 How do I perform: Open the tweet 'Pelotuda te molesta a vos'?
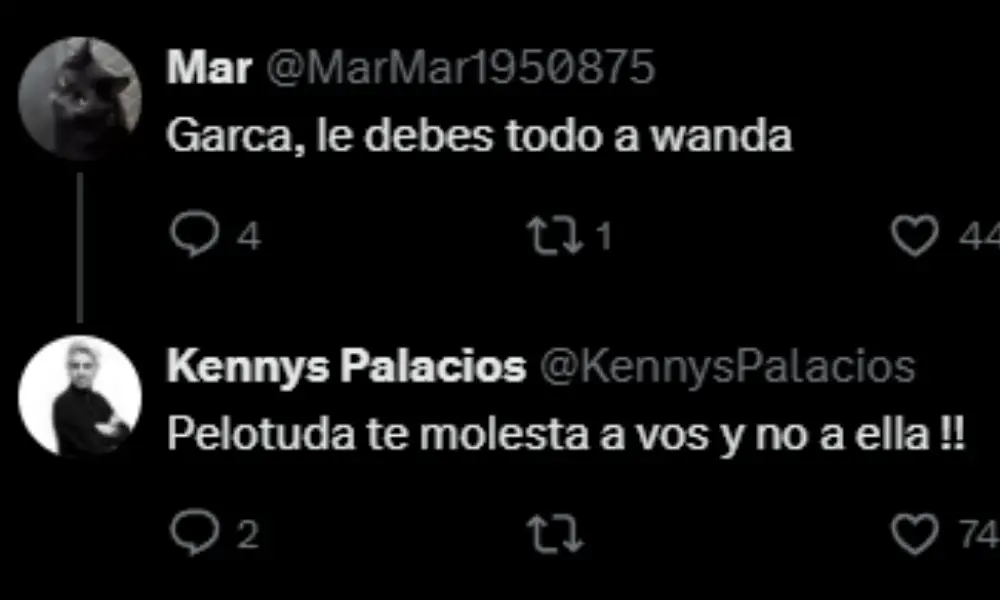pyautogui.click(x=566, y=435)
